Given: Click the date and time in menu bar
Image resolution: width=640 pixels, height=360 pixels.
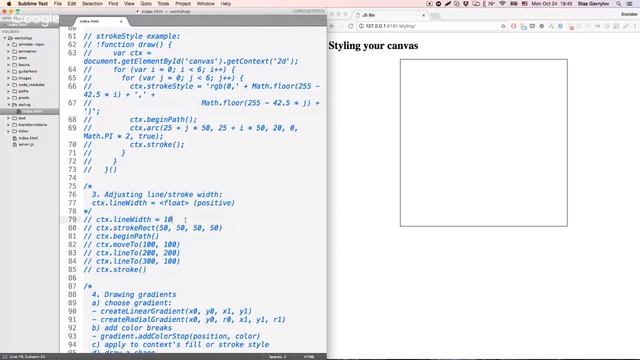Looking at the screenshot, I should point(551,4).
